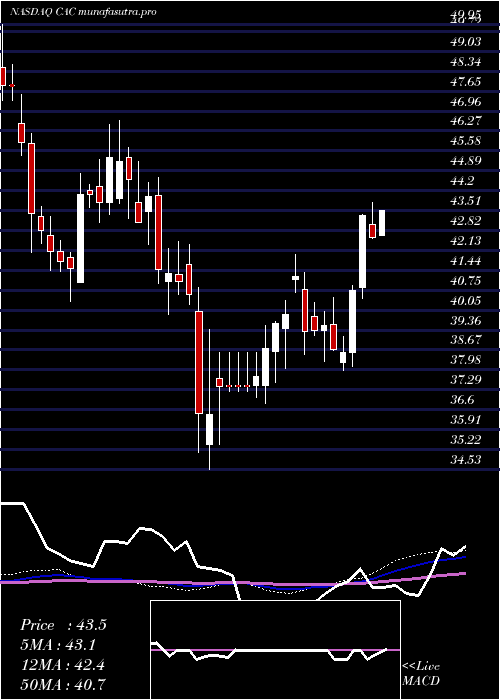The image size is (500, 700).
Task: Click the 46.96 price level label
Action: (466, 102)
